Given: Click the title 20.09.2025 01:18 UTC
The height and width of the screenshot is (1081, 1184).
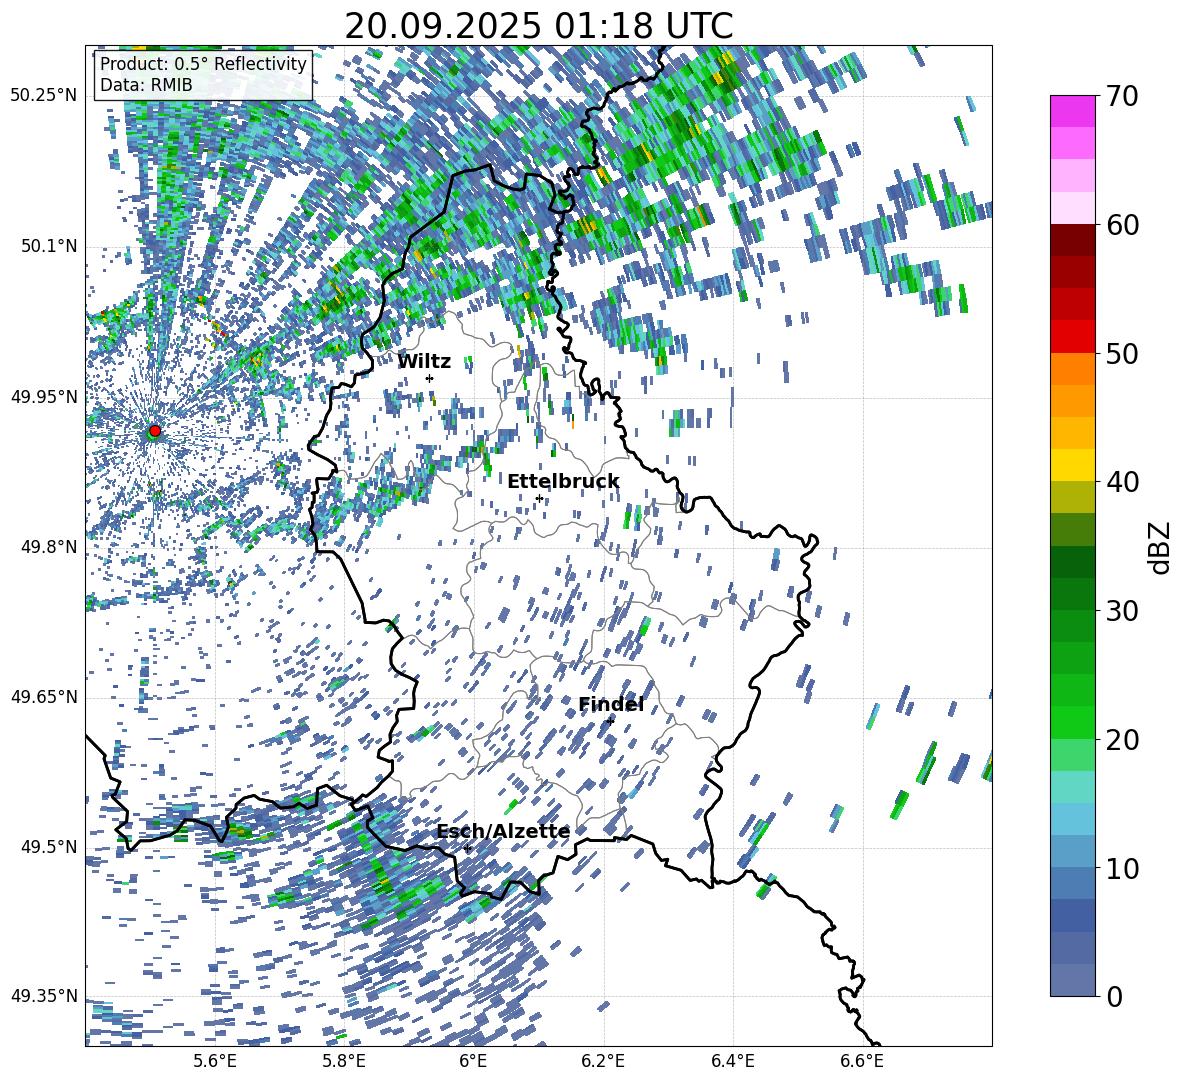Looking at the screenshot, I should tap(538, 26).
